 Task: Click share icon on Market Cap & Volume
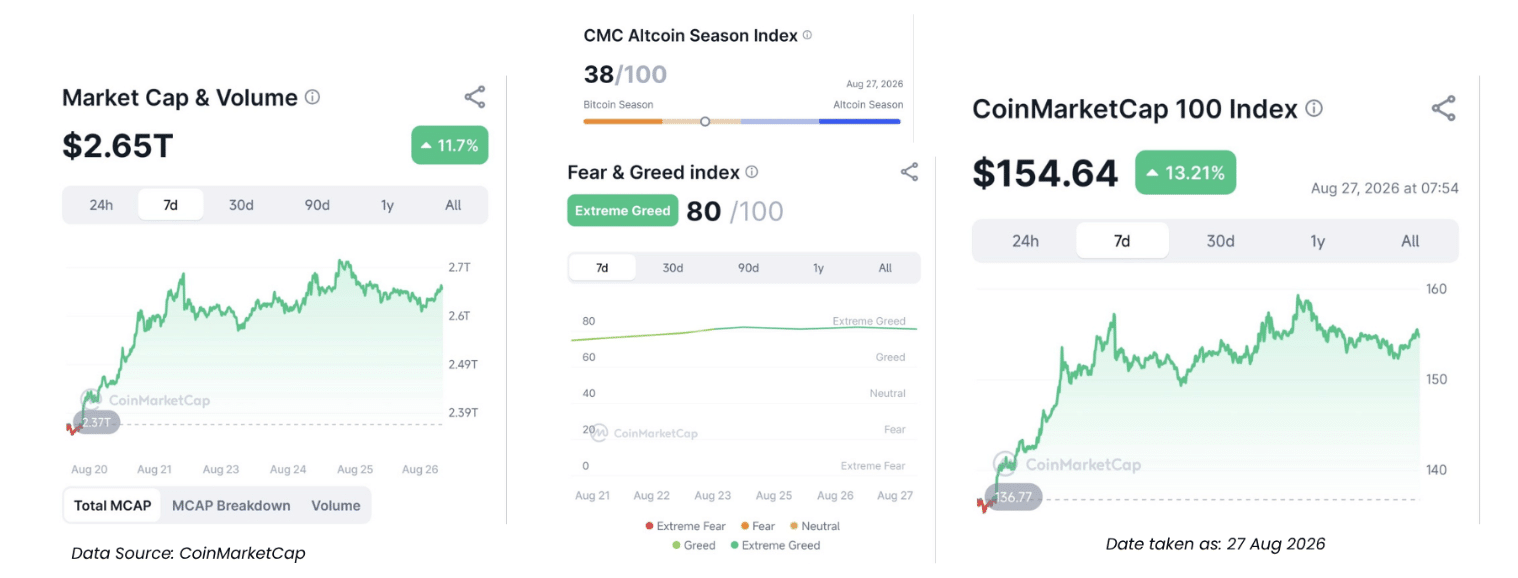click(x=475, y=97)
